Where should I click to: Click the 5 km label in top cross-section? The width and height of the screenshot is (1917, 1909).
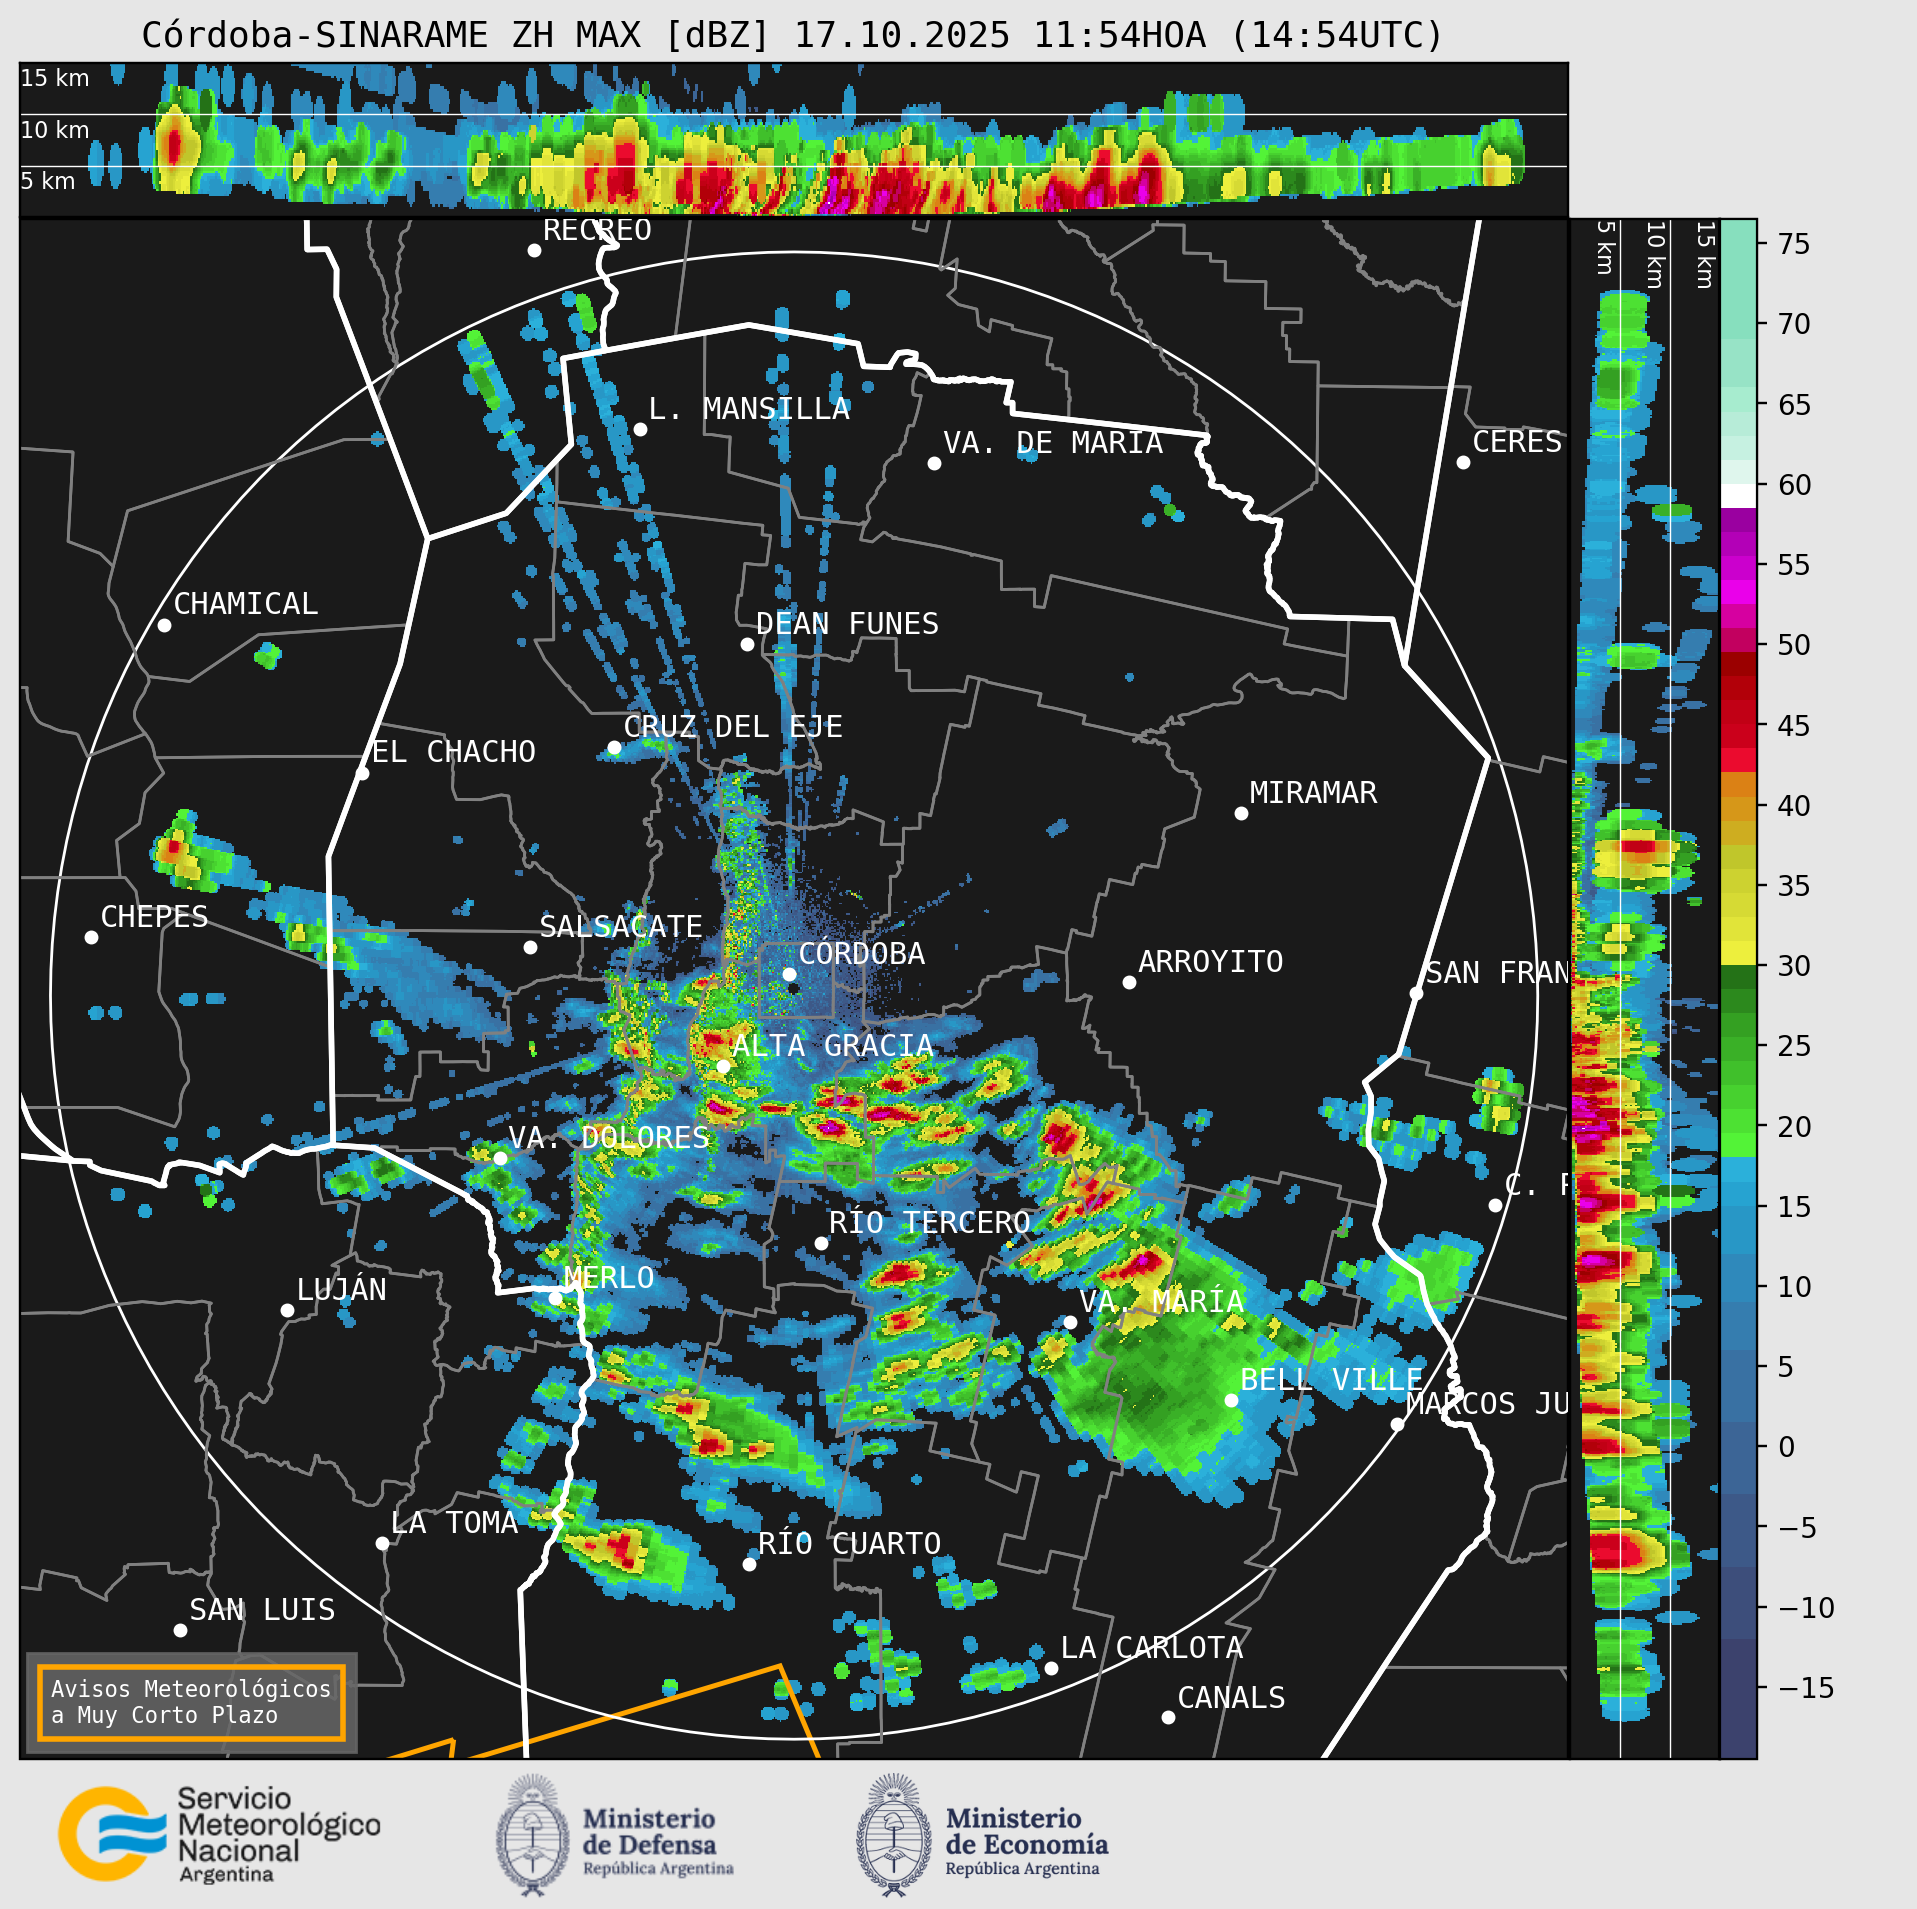pyautogui.click(x=48, y=181)
